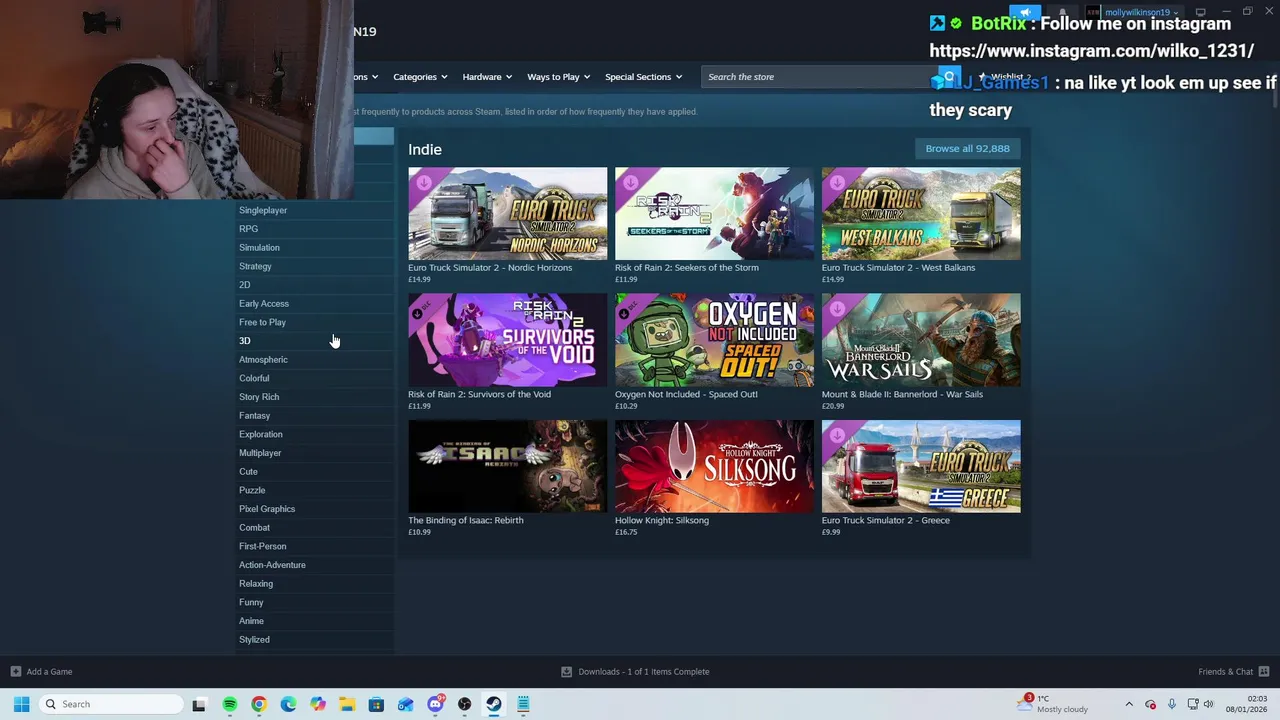Open Outlook from the taskbar
The width and height of the screenshot is (1280, 720).
coord(406,704)
